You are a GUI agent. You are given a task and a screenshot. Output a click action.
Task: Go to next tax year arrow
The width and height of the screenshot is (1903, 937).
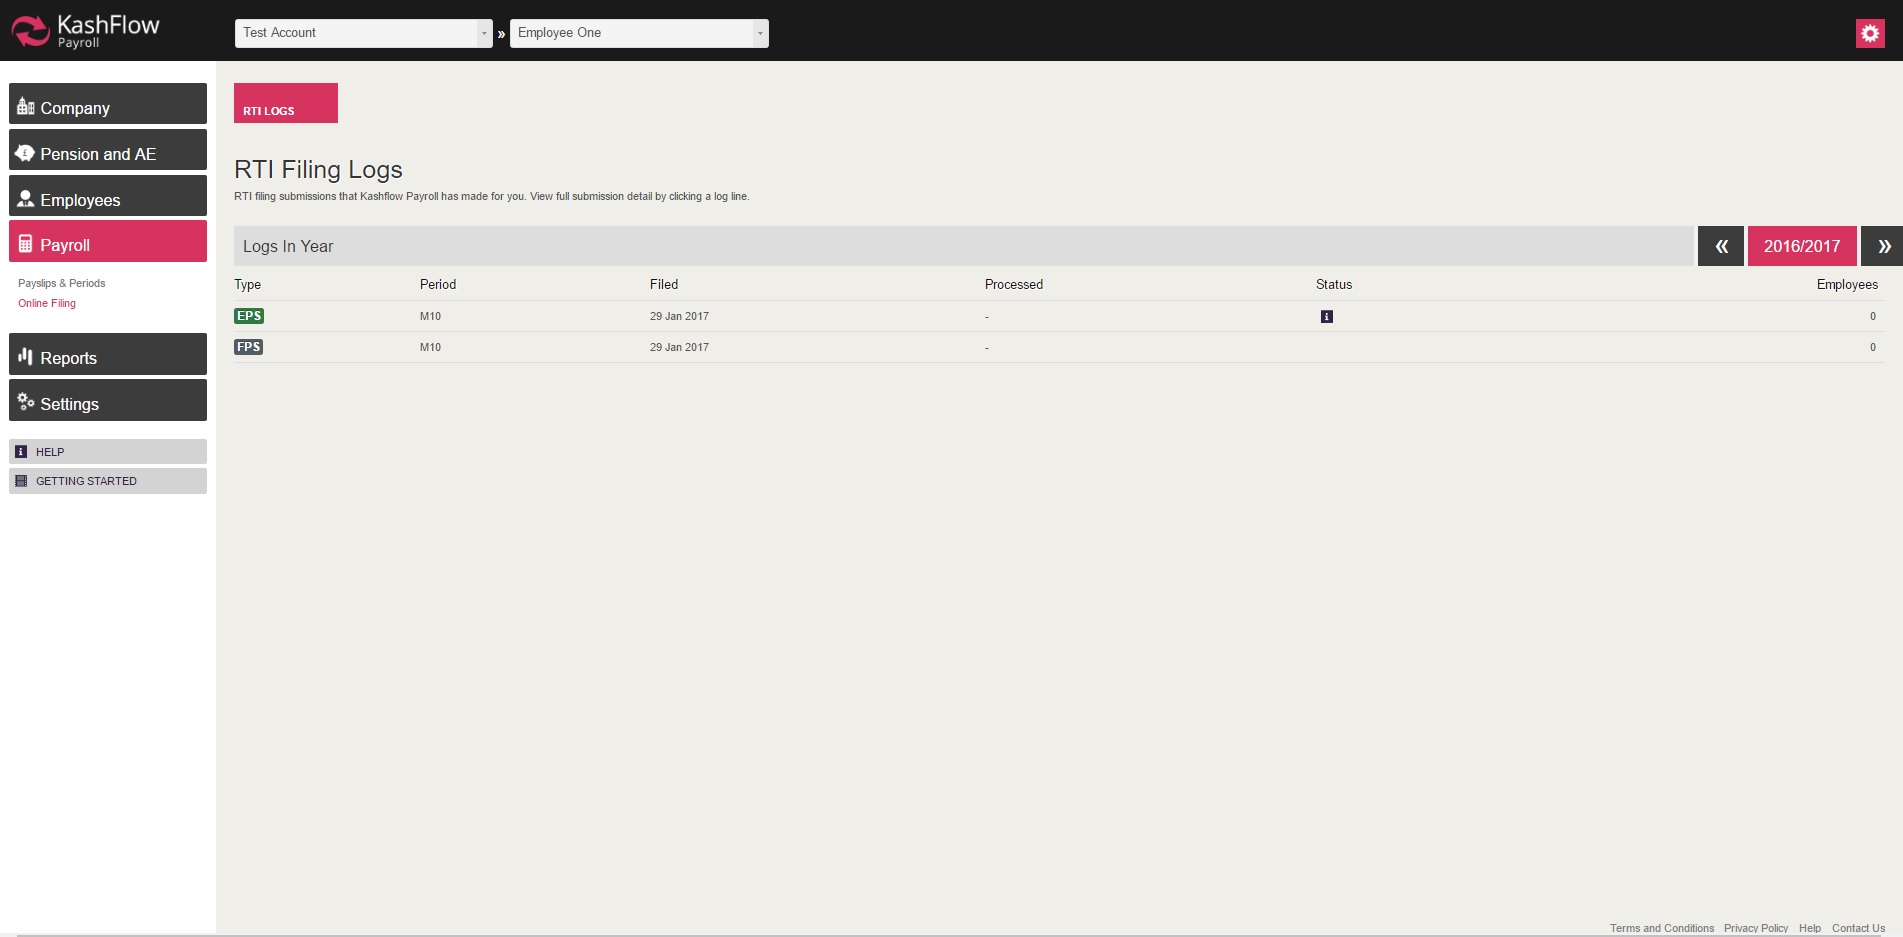(x=1883, y=246)
